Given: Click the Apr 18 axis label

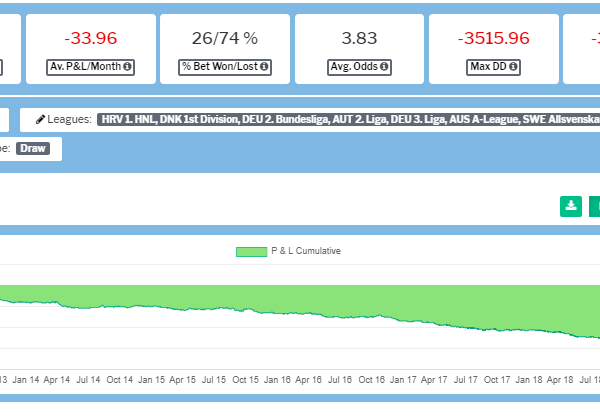Looking at the screenshot, I should [x=560, y=380].
